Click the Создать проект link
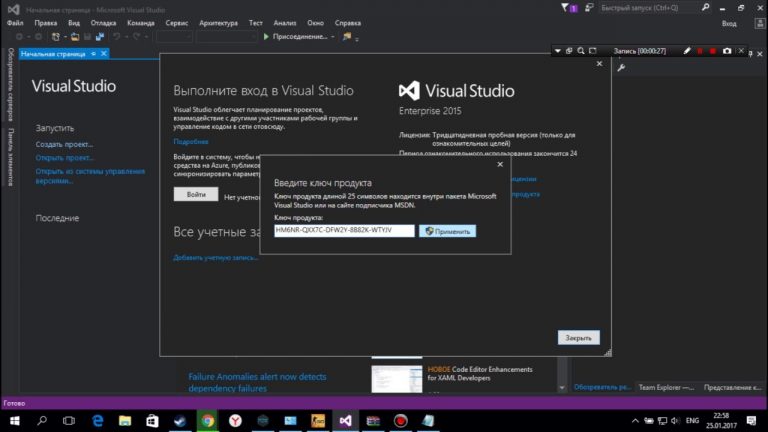 (64, 144)
